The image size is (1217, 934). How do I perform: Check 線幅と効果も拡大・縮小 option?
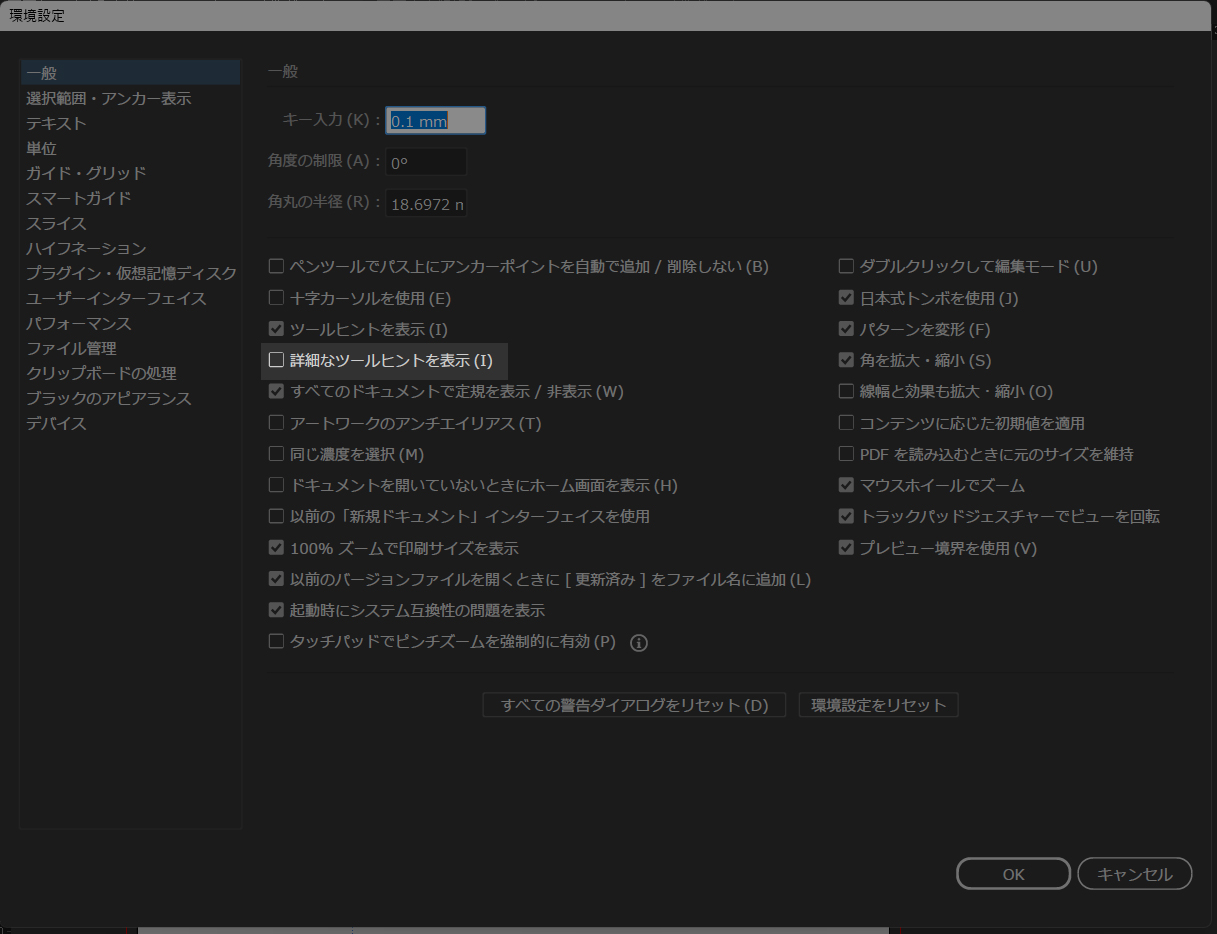(x=847, y=392)
